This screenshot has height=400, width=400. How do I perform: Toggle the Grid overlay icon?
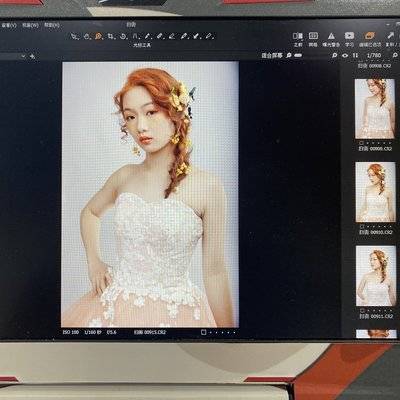(x=313, y=36)
